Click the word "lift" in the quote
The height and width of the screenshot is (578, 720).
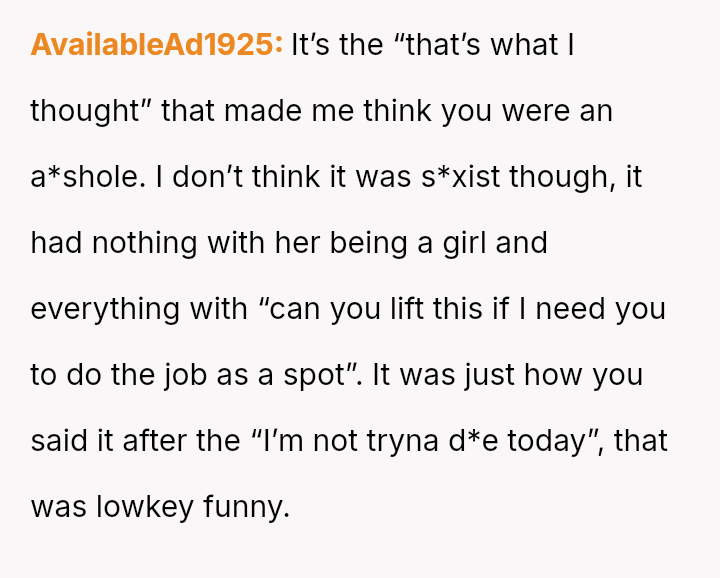(x=408, y=309)
